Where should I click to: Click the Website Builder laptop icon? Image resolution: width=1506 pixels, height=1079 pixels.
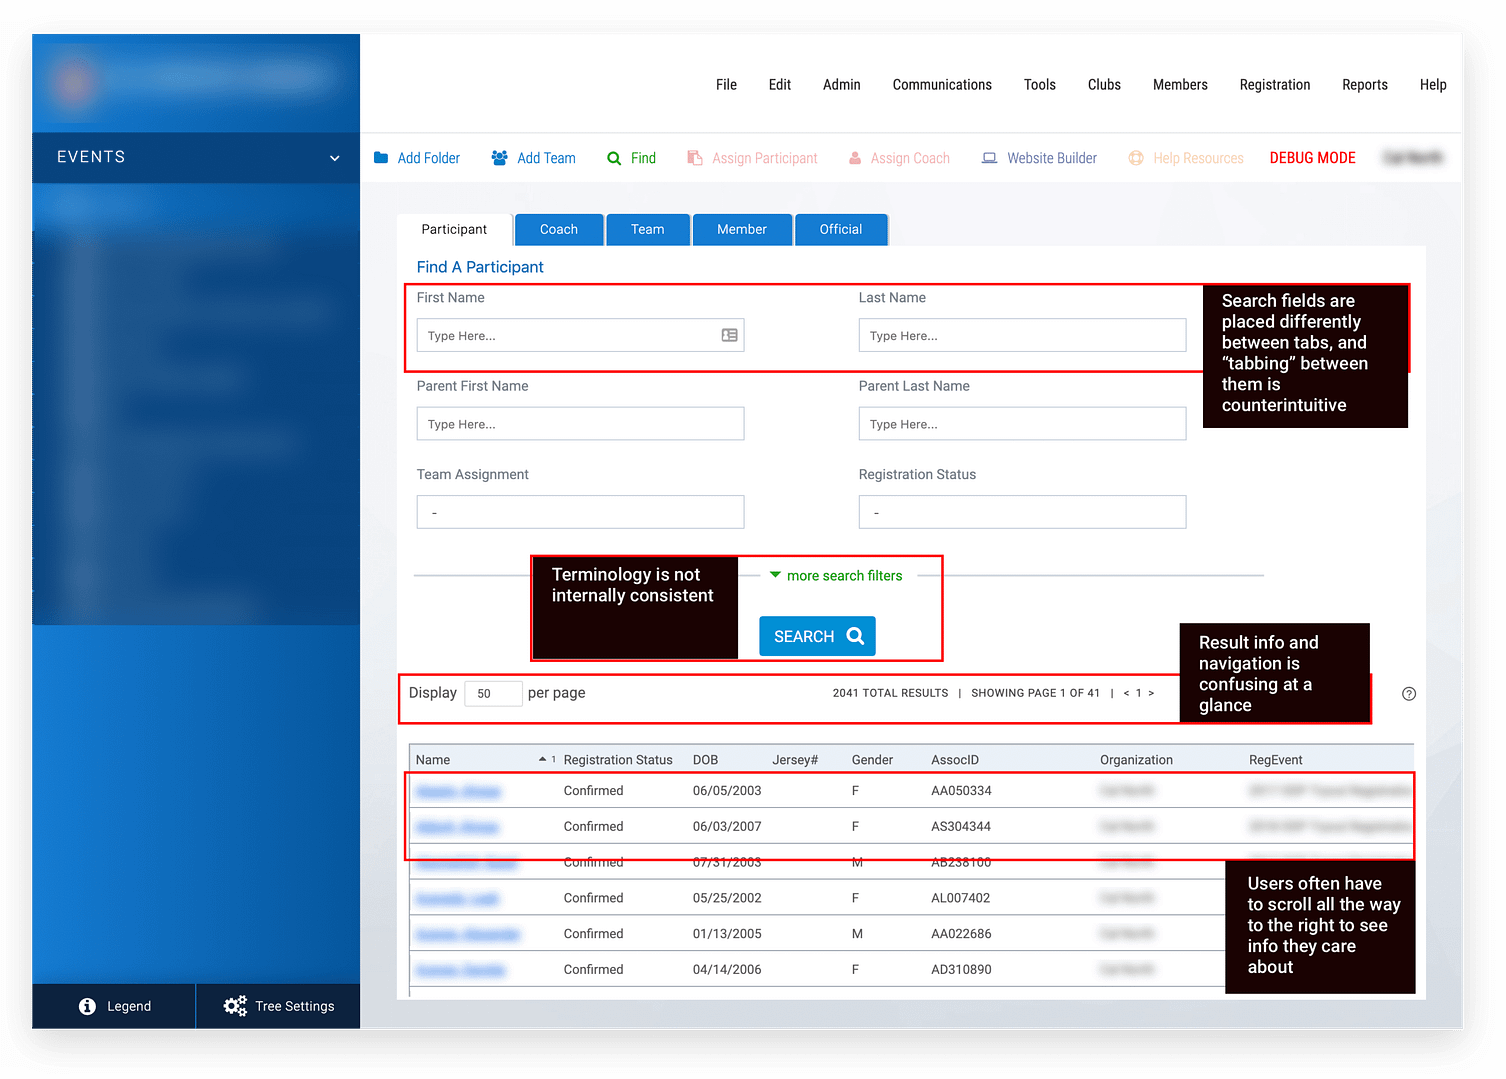click(989, 158)
